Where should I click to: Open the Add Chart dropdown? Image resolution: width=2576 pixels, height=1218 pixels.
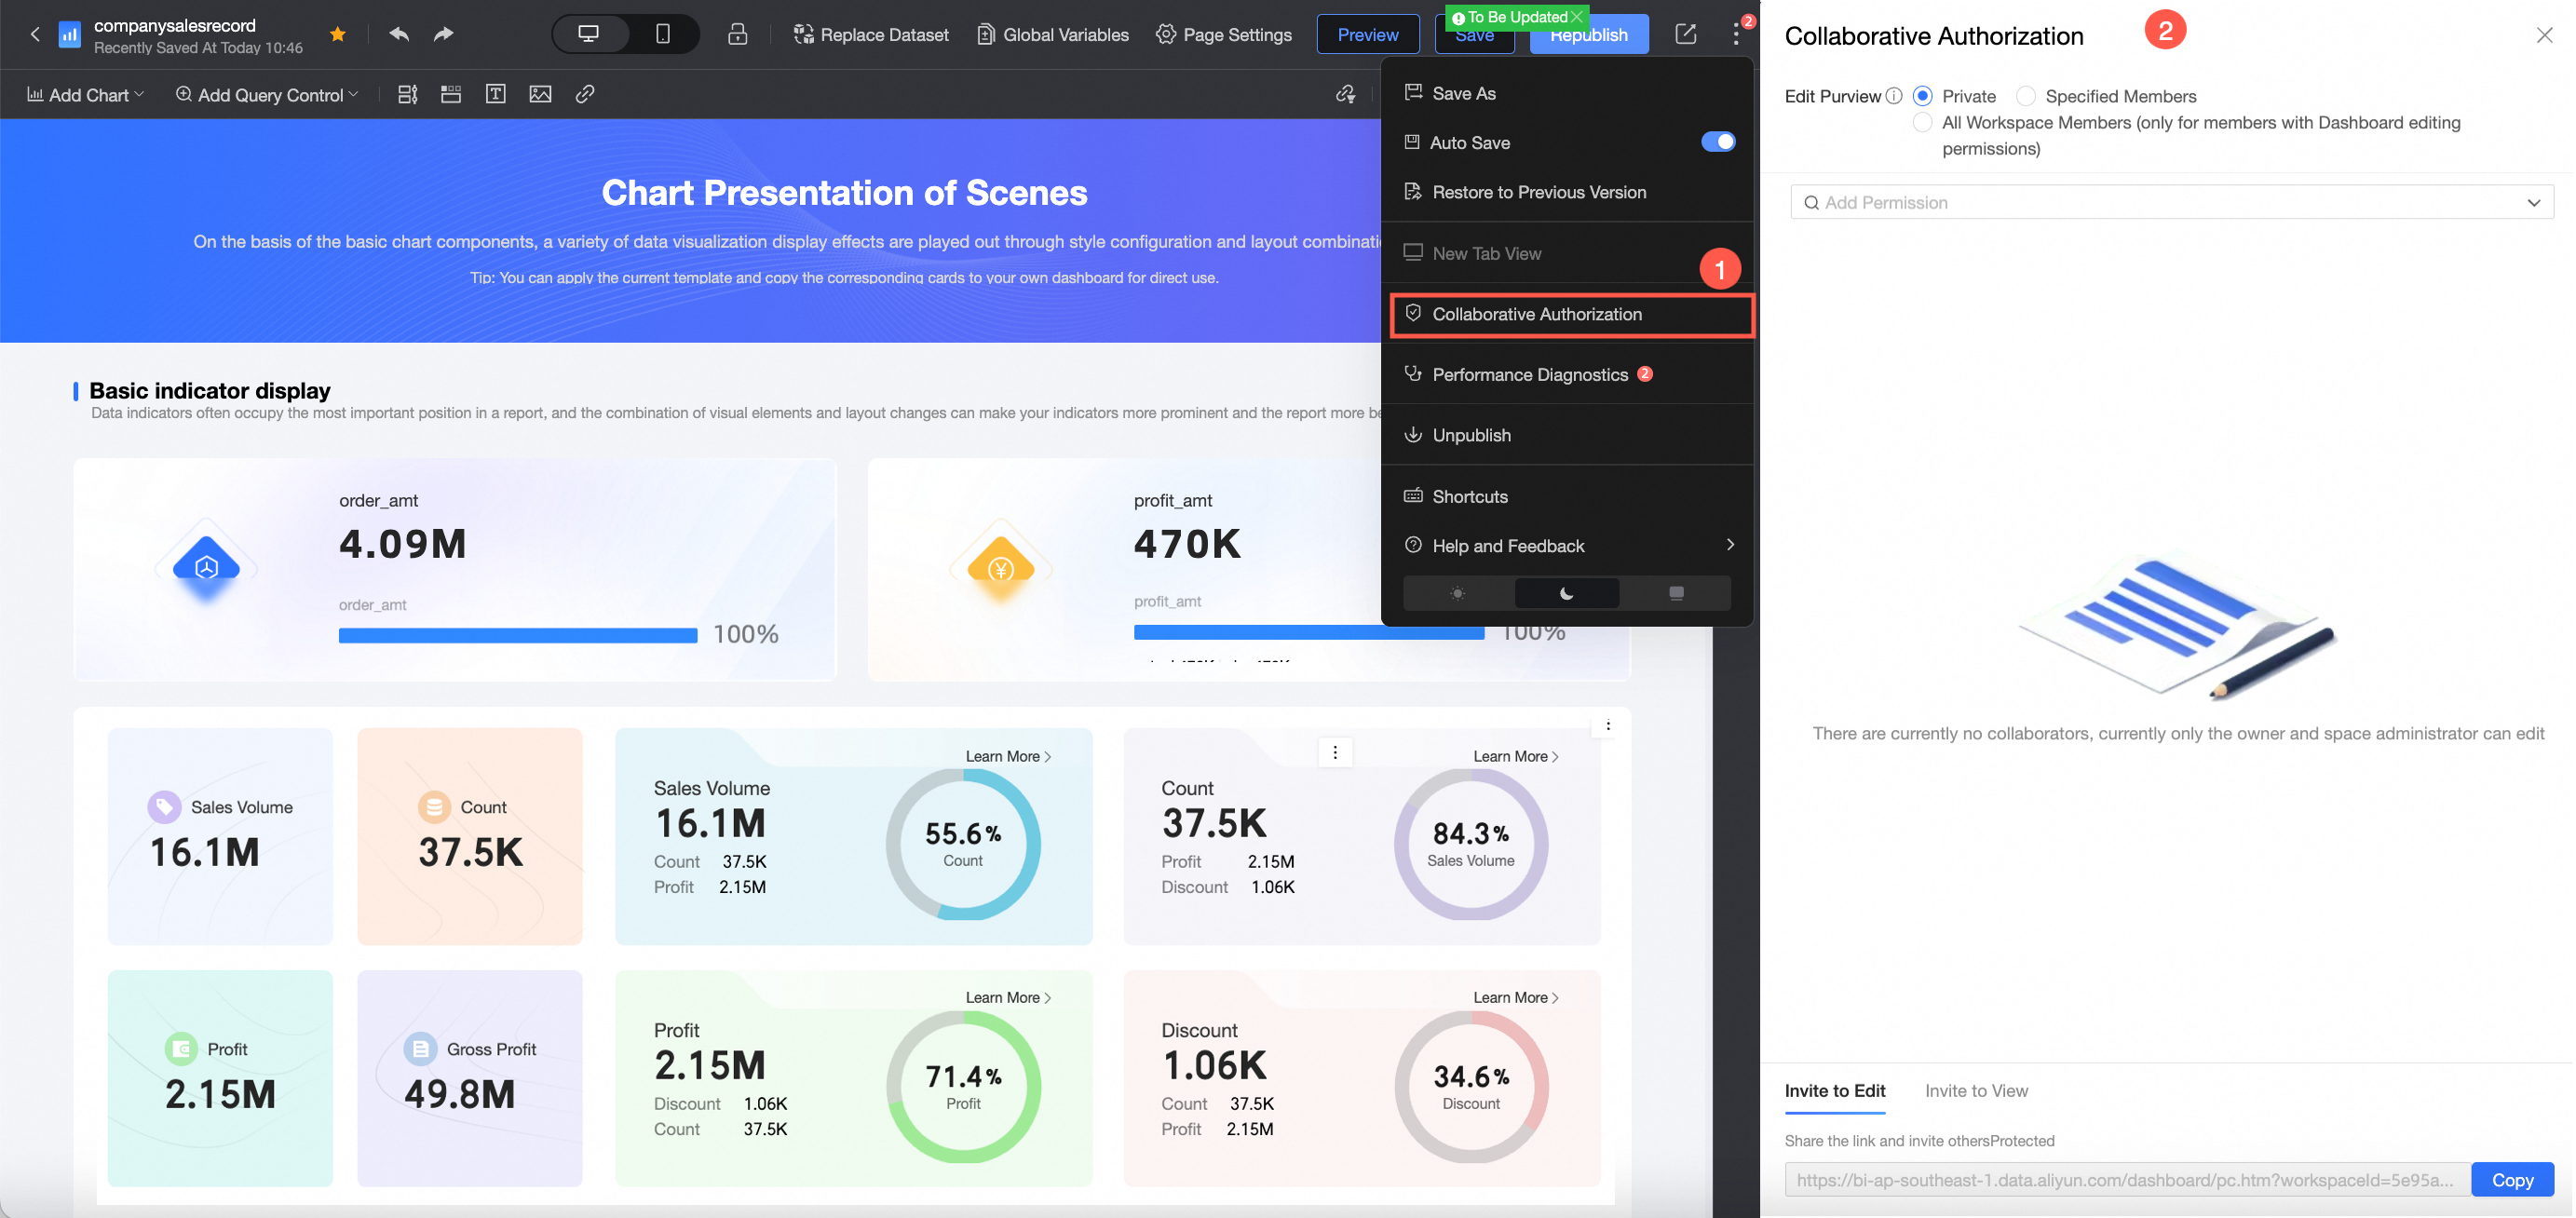pos(86,94)
